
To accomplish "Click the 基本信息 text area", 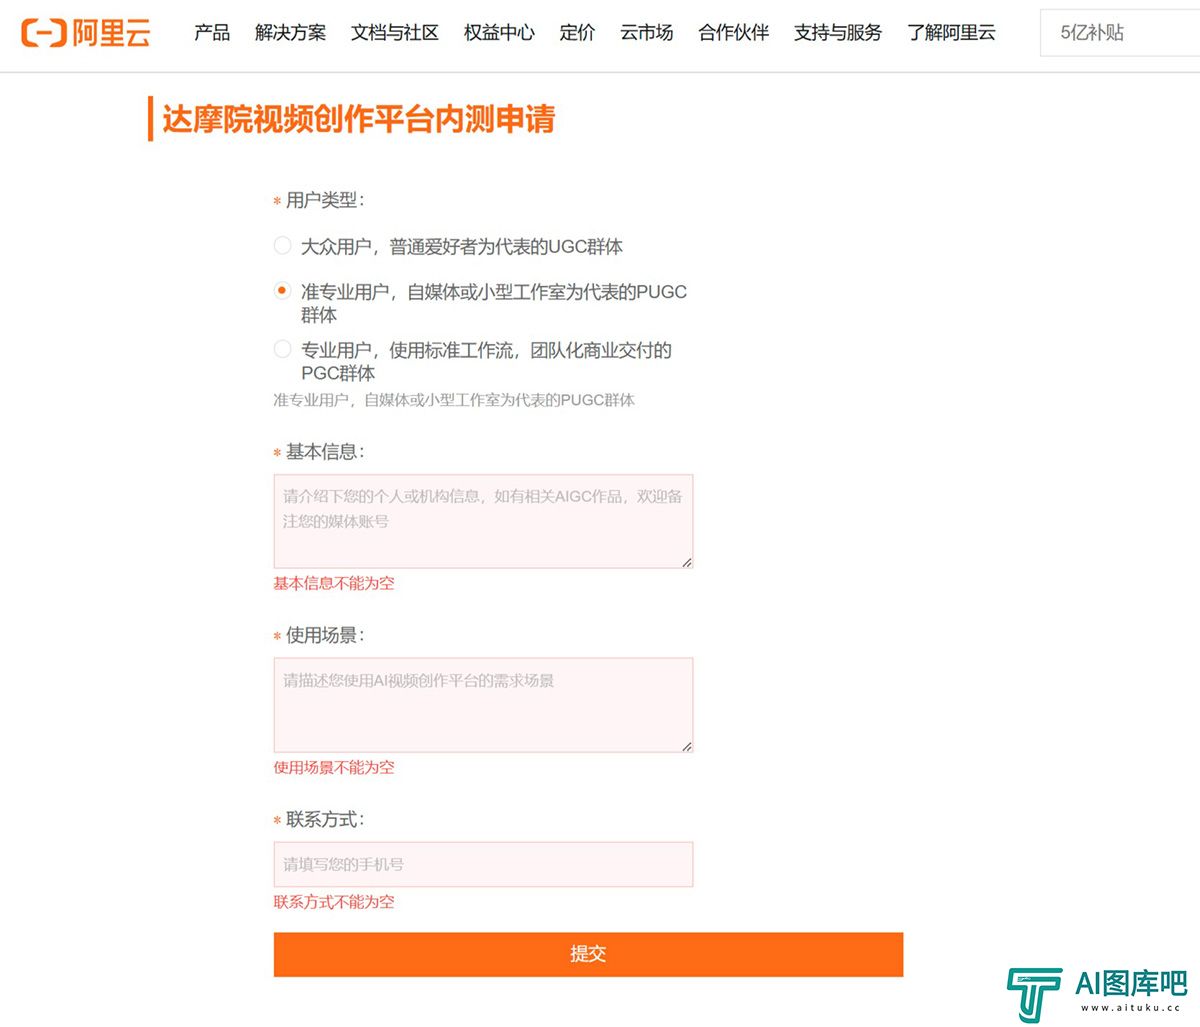I will pyautogui.click(x=483, y=521).
